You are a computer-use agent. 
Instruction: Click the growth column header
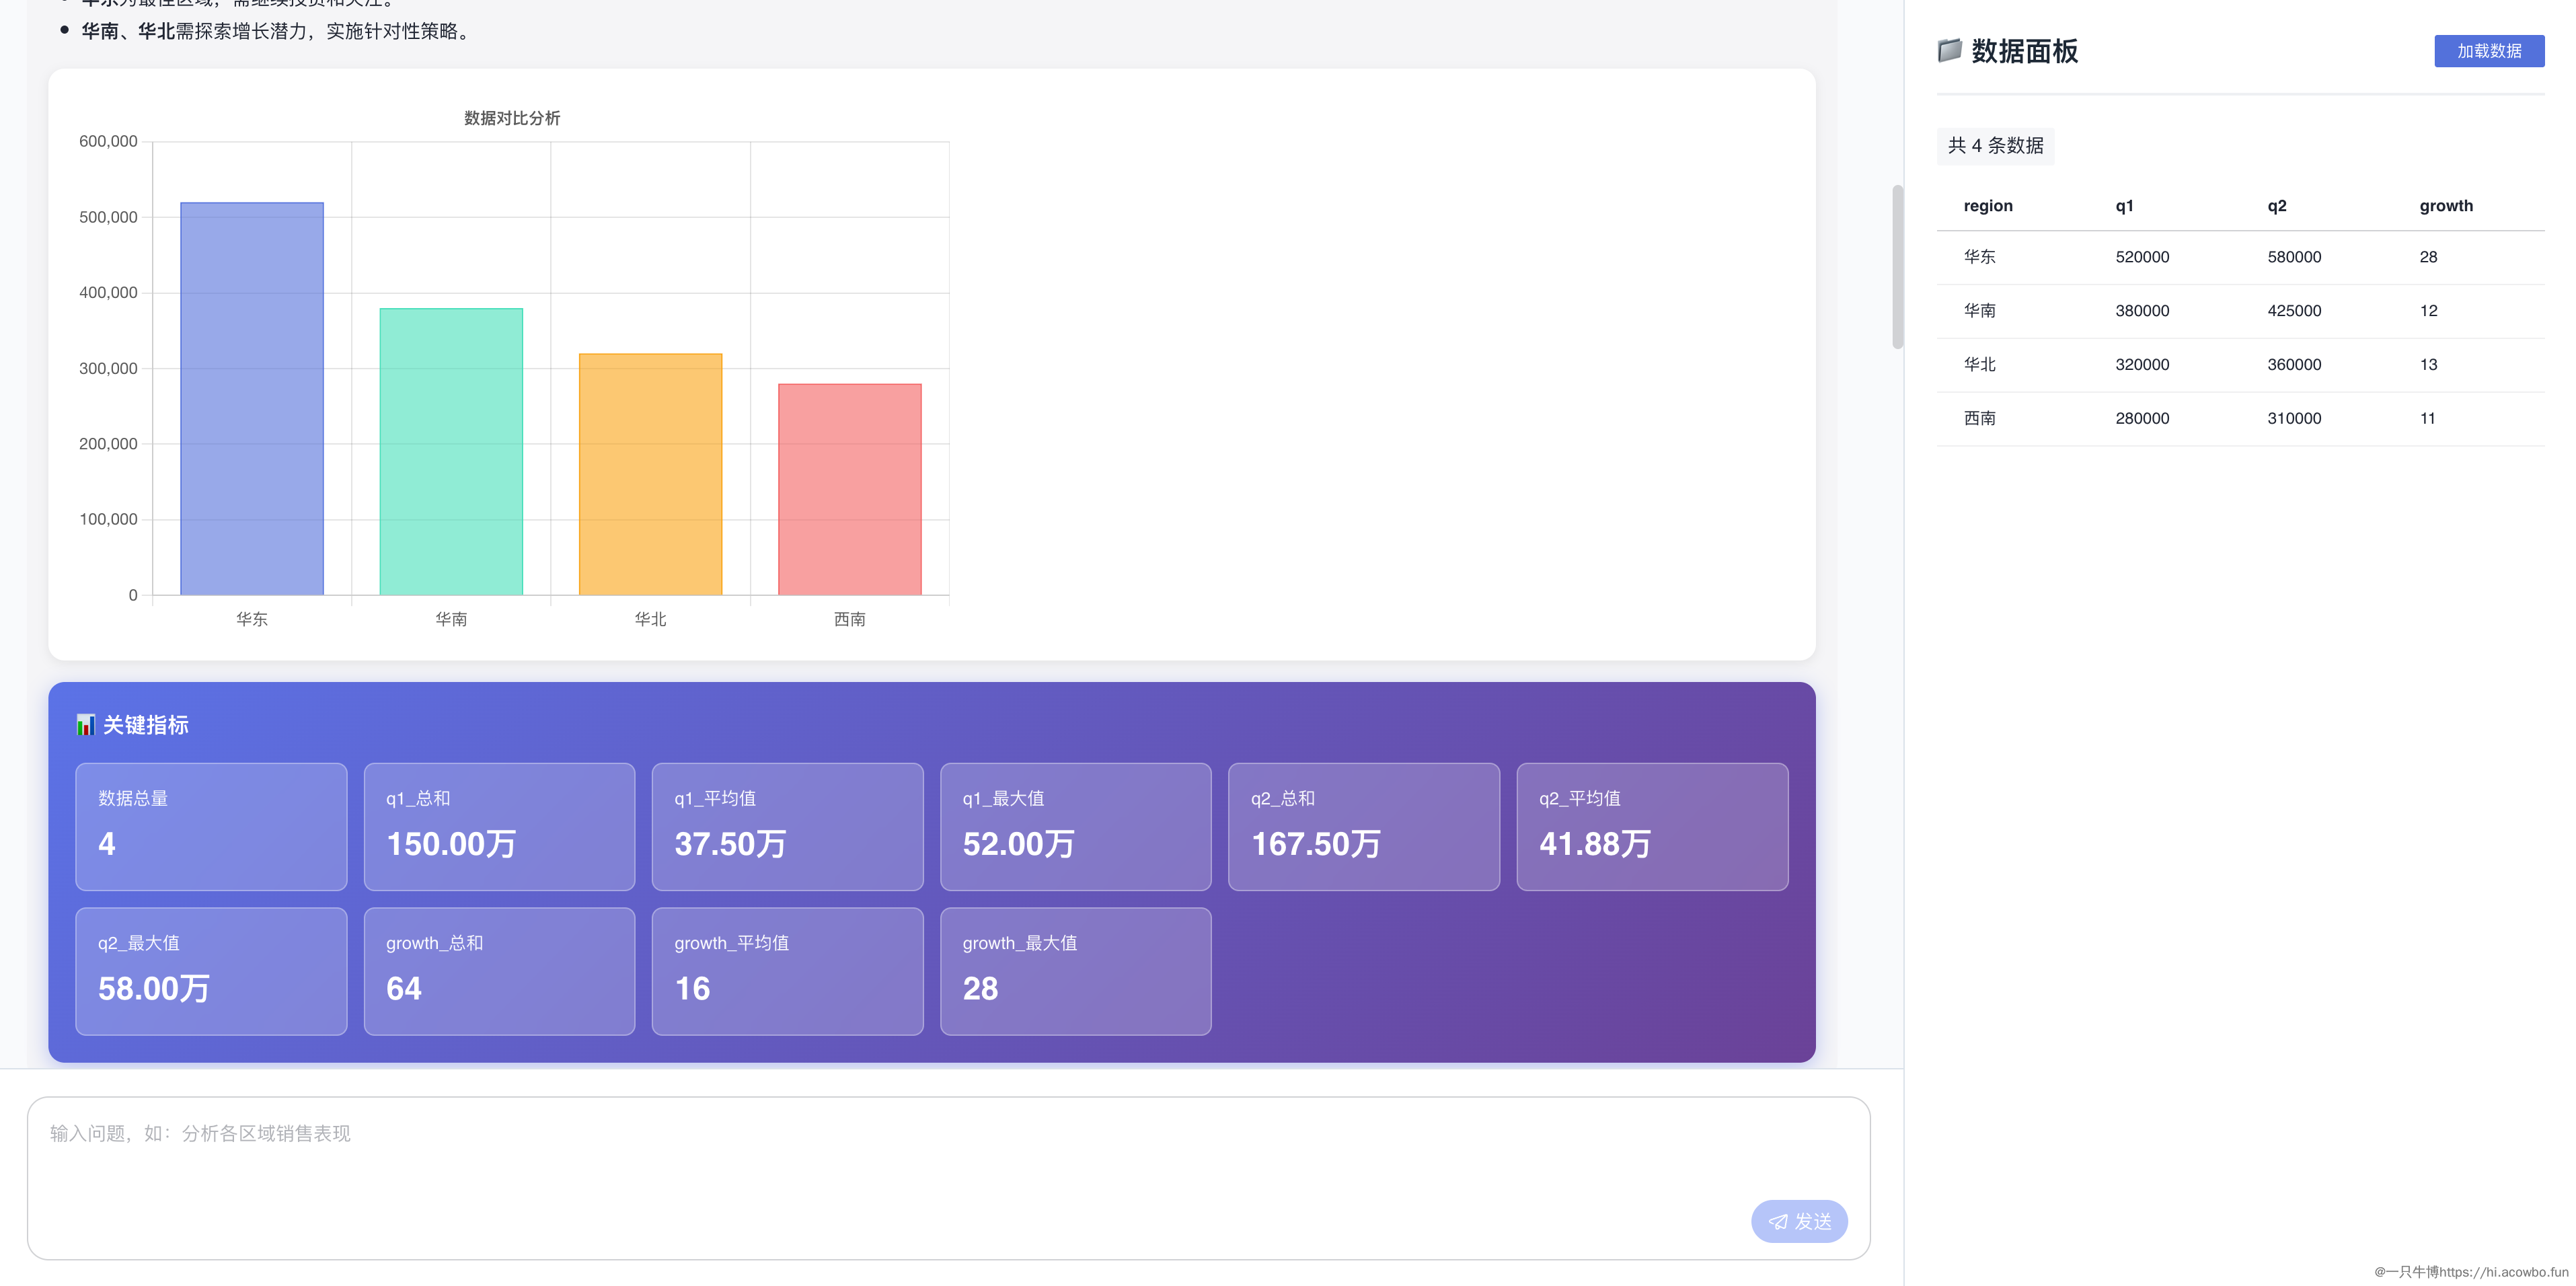[2445, 206]
